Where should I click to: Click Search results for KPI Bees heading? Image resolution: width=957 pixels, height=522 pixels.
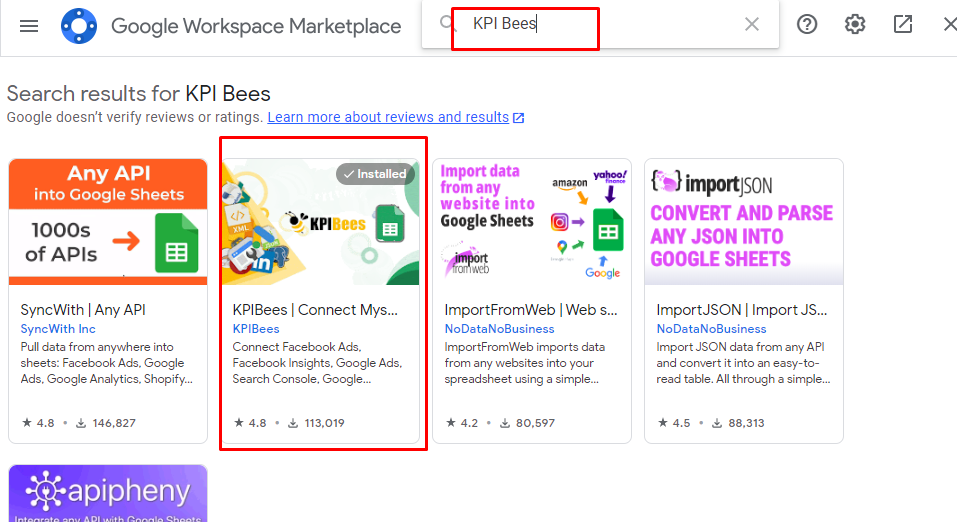pos(139,94)
